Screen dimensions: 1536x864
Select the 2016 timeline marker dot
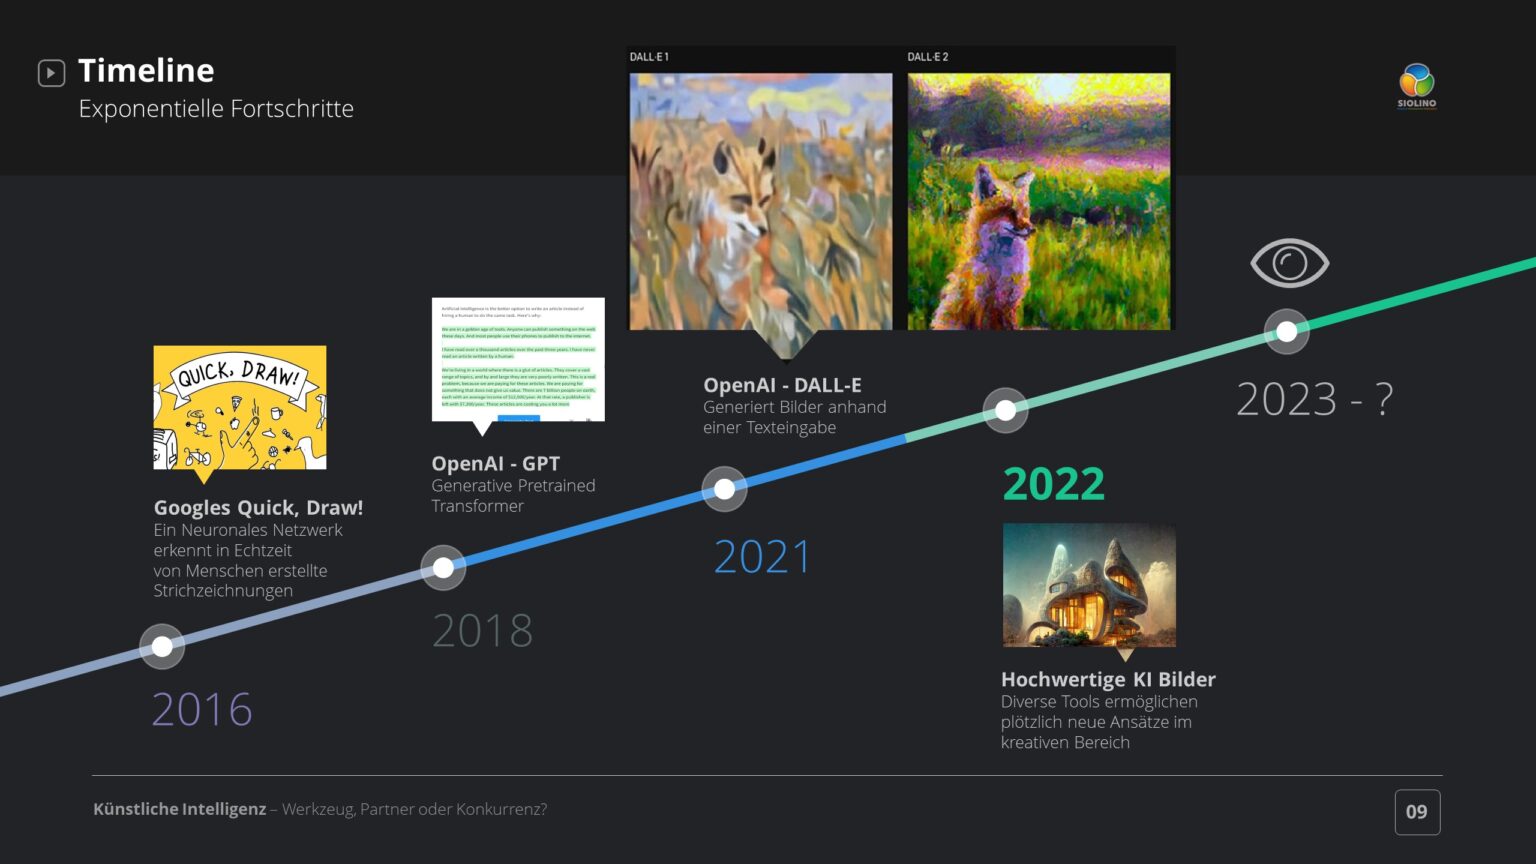(x=162, y=647)
